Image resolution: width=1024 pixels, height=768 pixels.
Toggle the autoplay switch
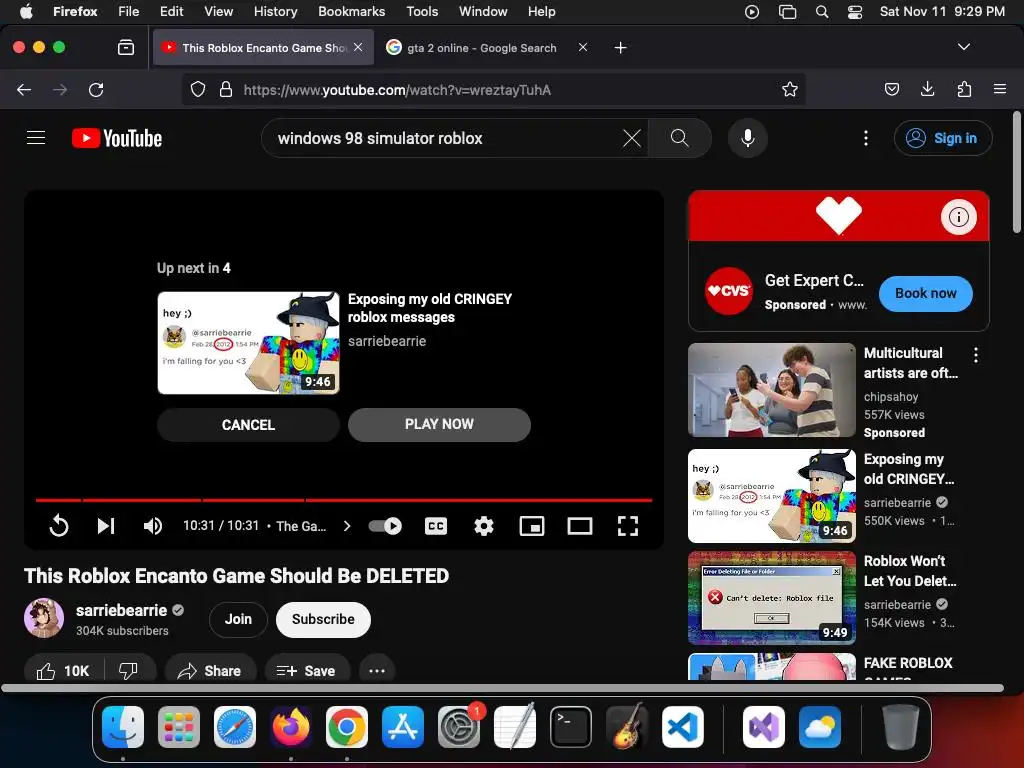tap(385, 526)
